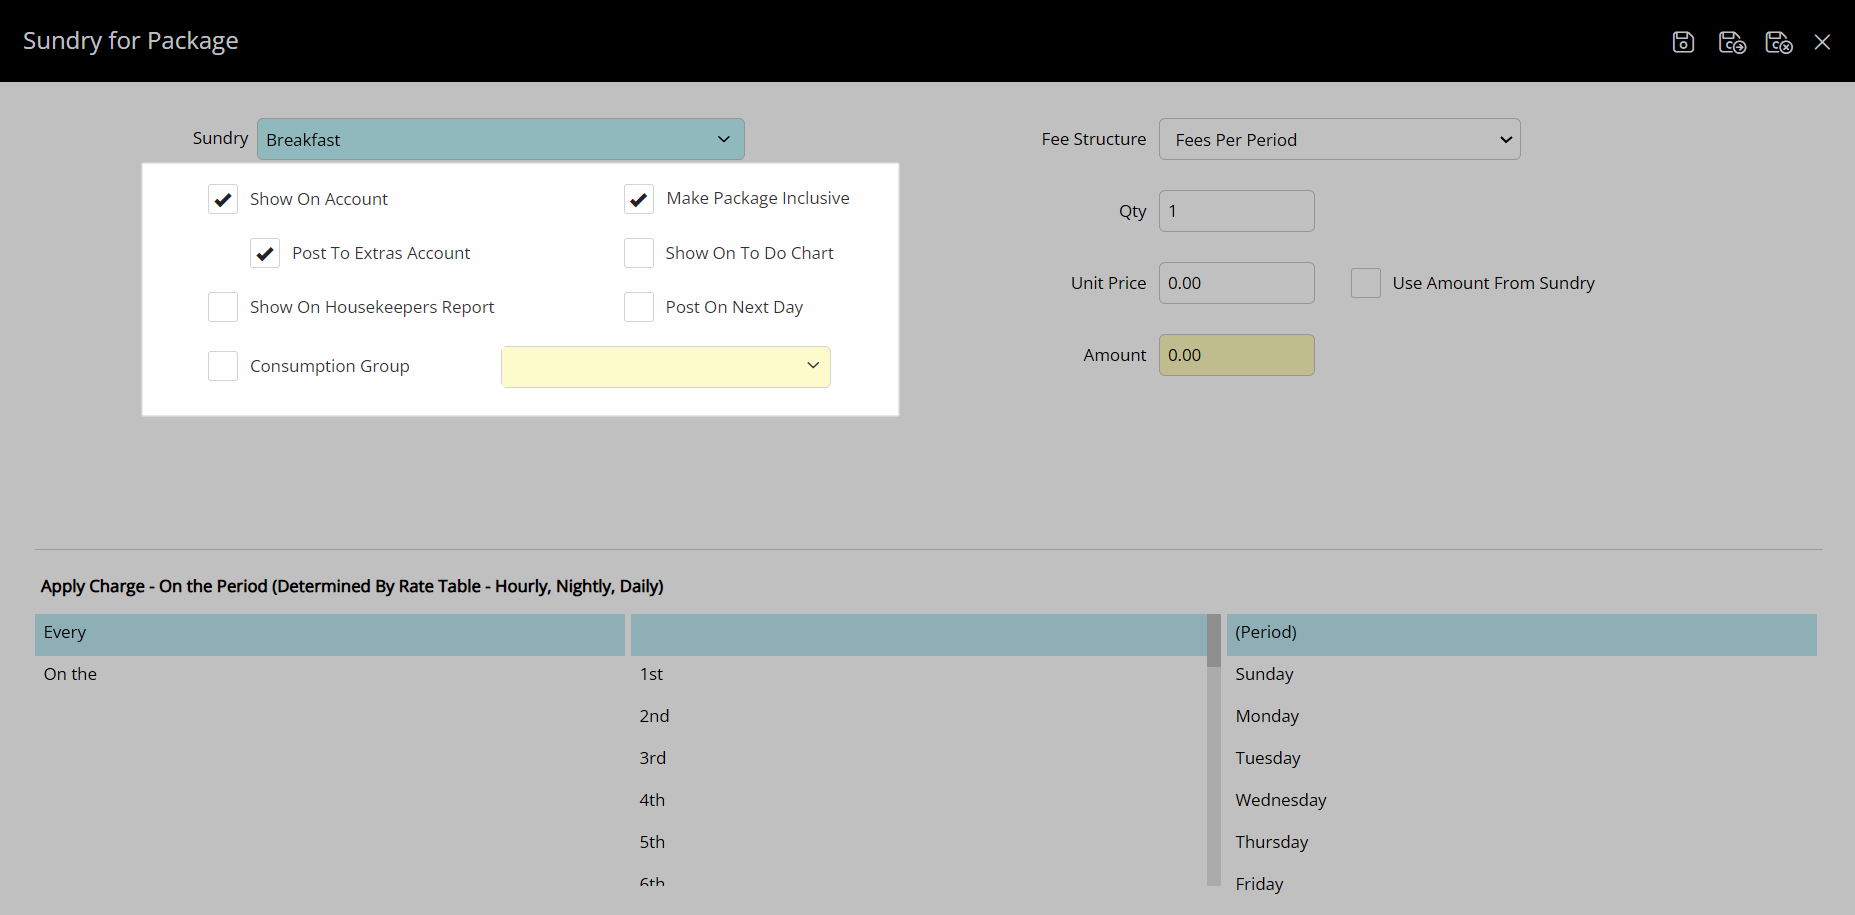The width and height of the screenshot is (1855, 915).
Task: Uncheck the Show On Account checkbox
Action: tap(223, 199)
